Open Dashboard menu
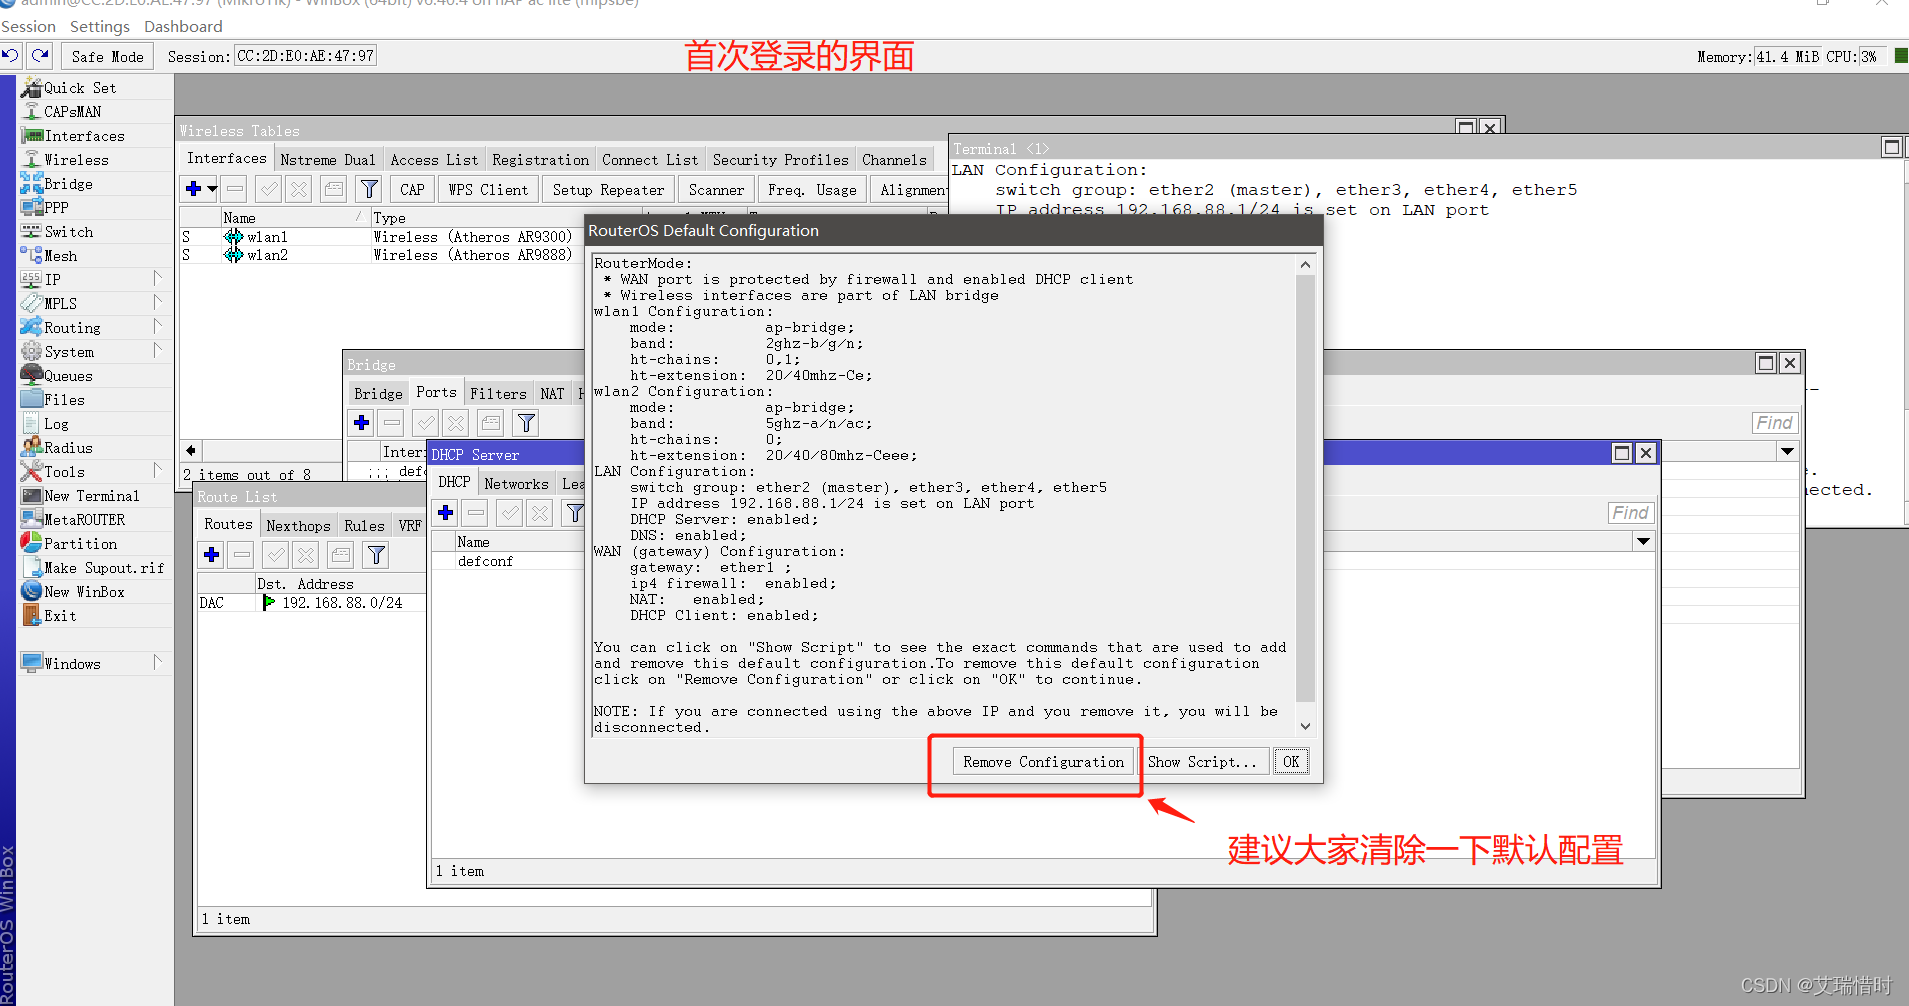 183,26
